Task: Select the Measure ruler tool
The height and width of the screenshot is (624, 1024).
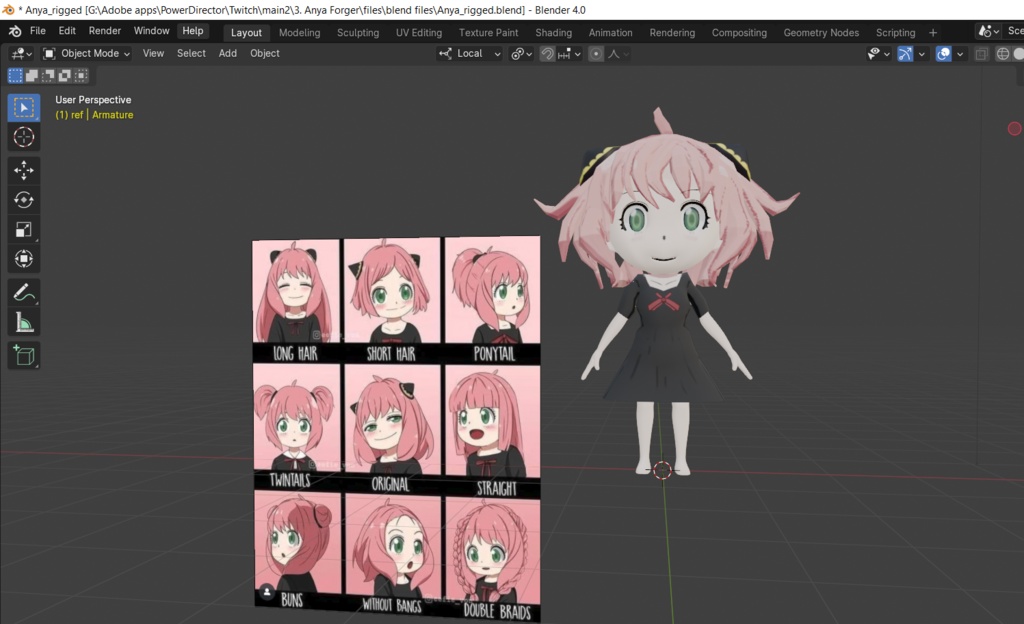Action: [24, 322]
